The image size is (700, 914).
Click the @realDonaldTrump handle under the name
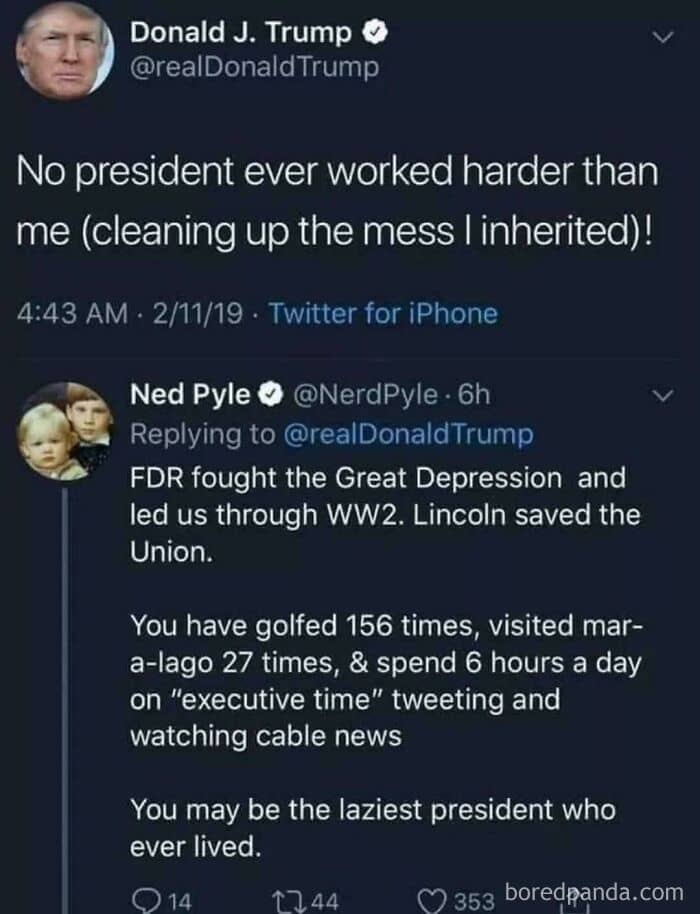point(255,68)
